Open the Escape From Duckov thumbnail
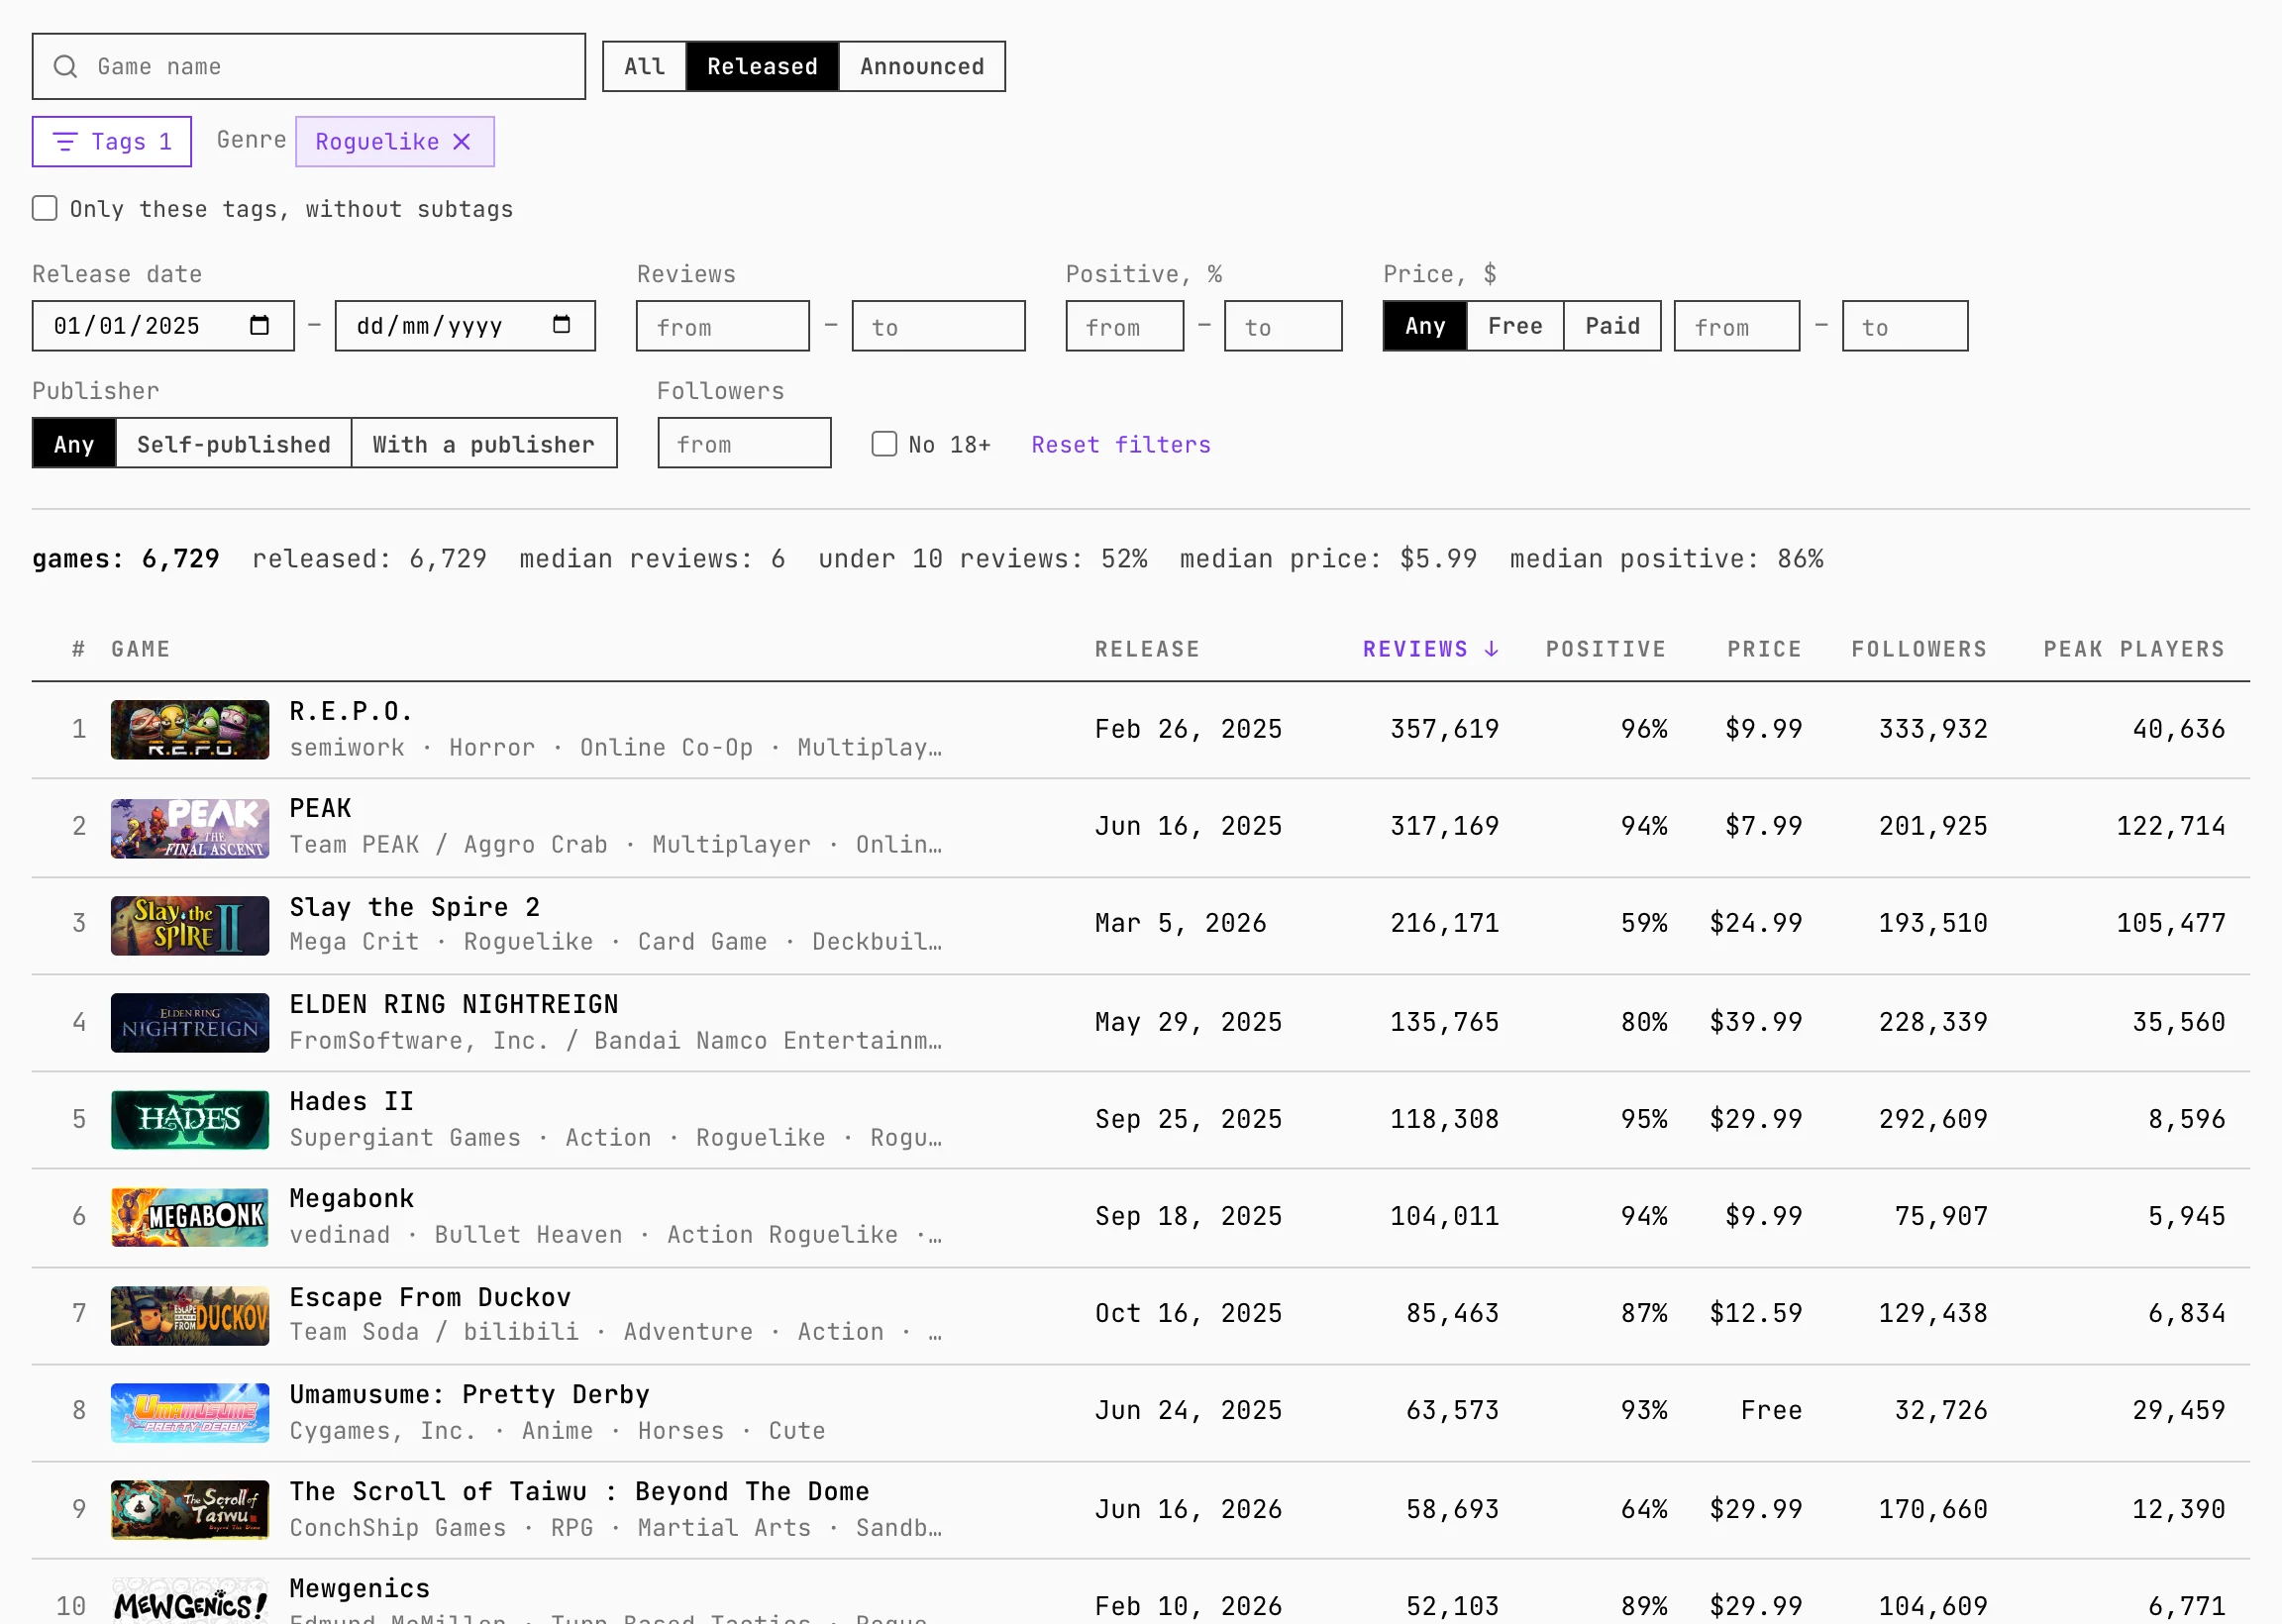The width and height of the screenshot is (2282, 1624). (x=190, y=1315)
